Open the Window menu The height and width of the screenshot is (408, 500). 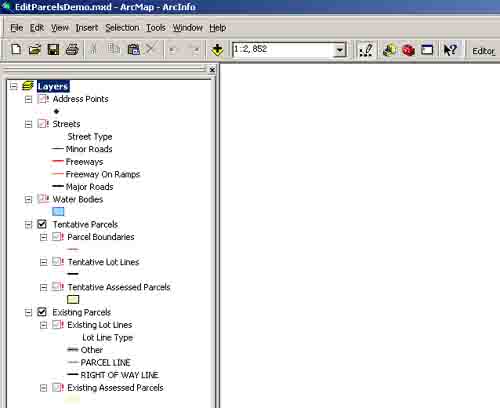[x=187, y=28]
